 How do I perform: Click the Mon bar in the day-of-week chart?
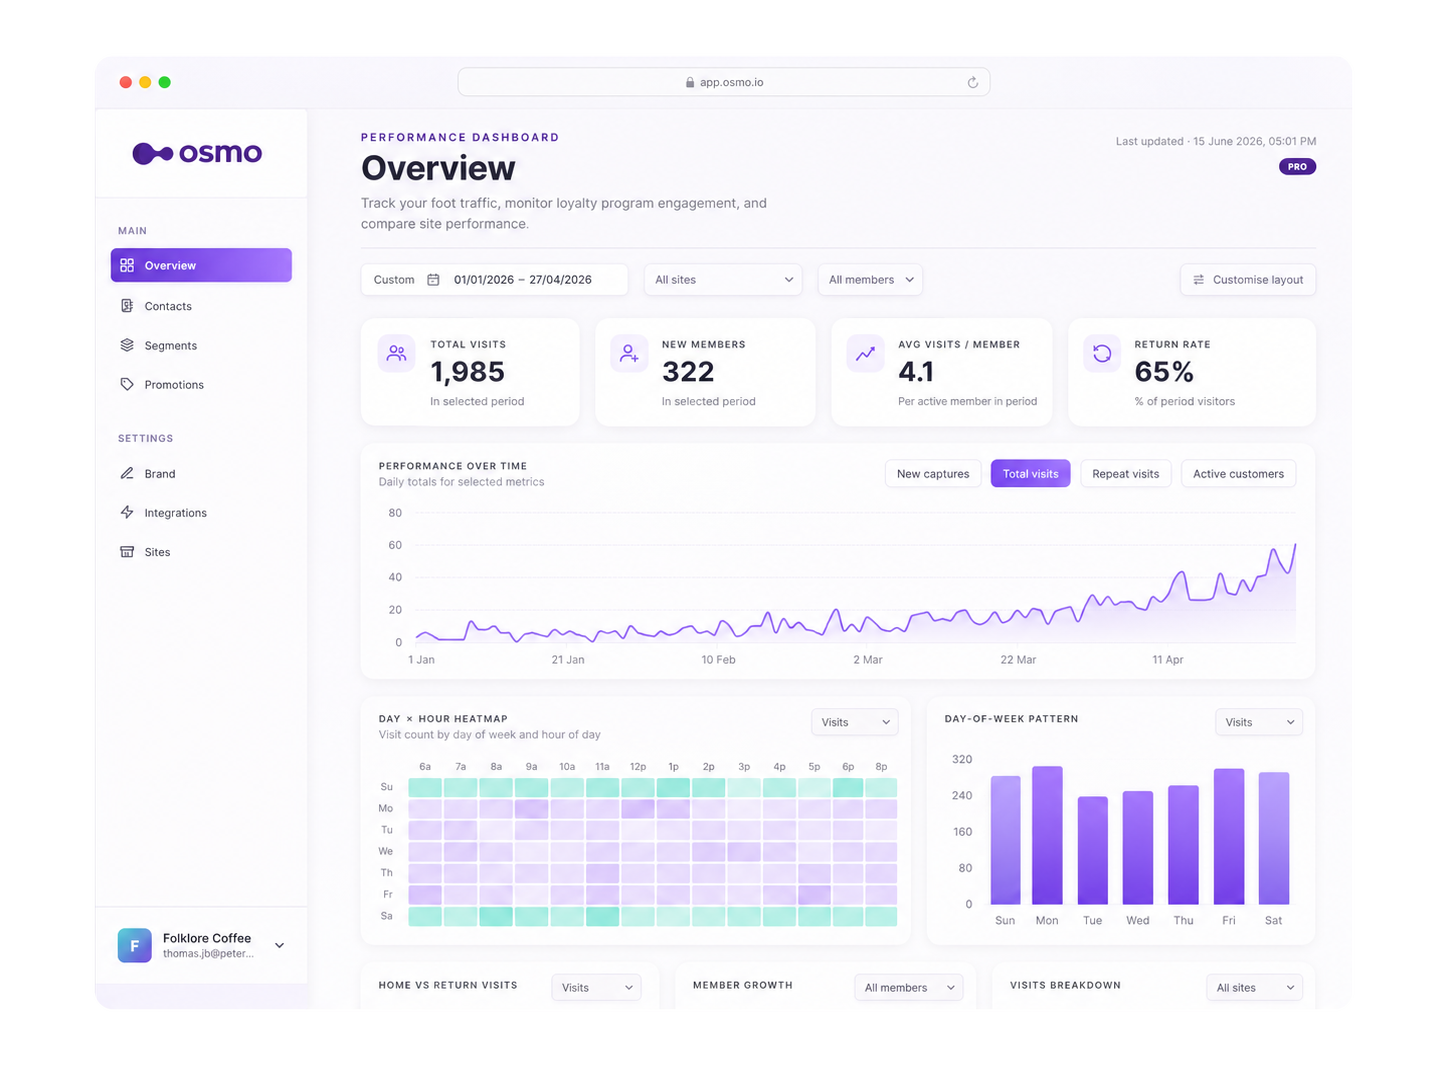(x=1047, y=835)
